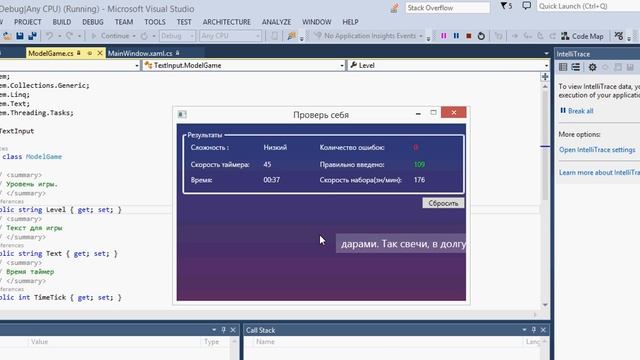Screen dimensions: 640x360
Task: Click the blue pause icon in the debug toolbar
Action: (x=456, y=36)
